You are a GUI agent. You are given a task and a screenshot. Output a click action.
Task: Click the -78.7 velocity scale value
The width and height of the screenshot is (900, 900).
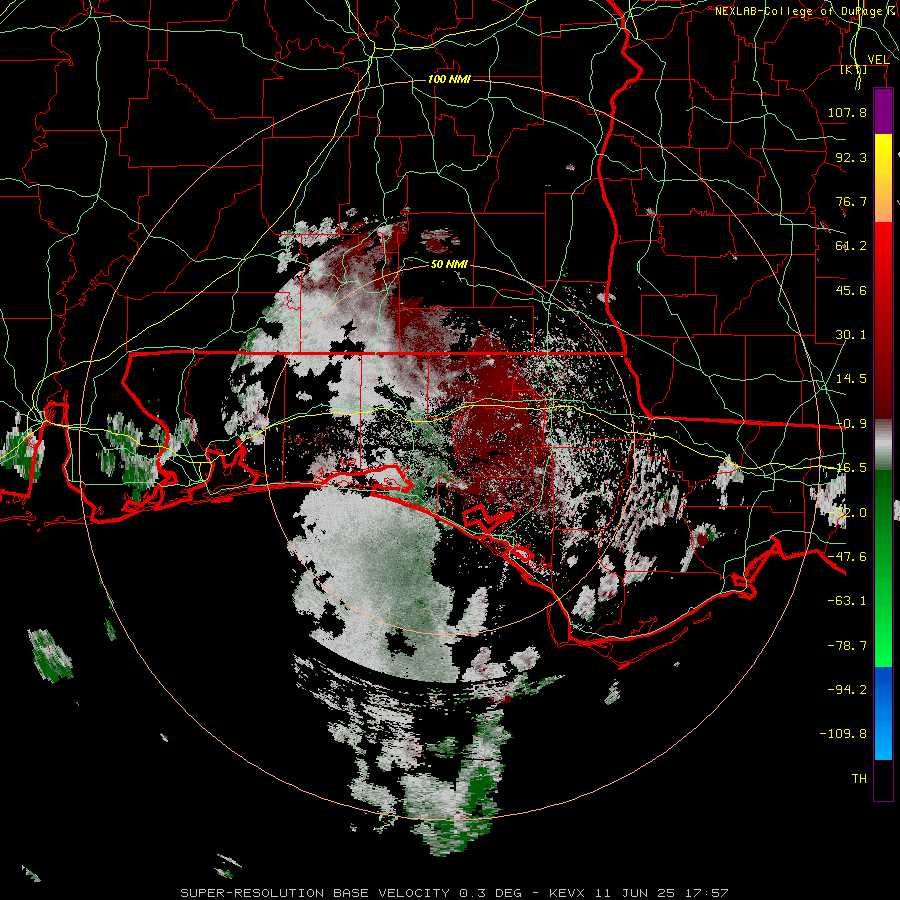click(847, 646)
